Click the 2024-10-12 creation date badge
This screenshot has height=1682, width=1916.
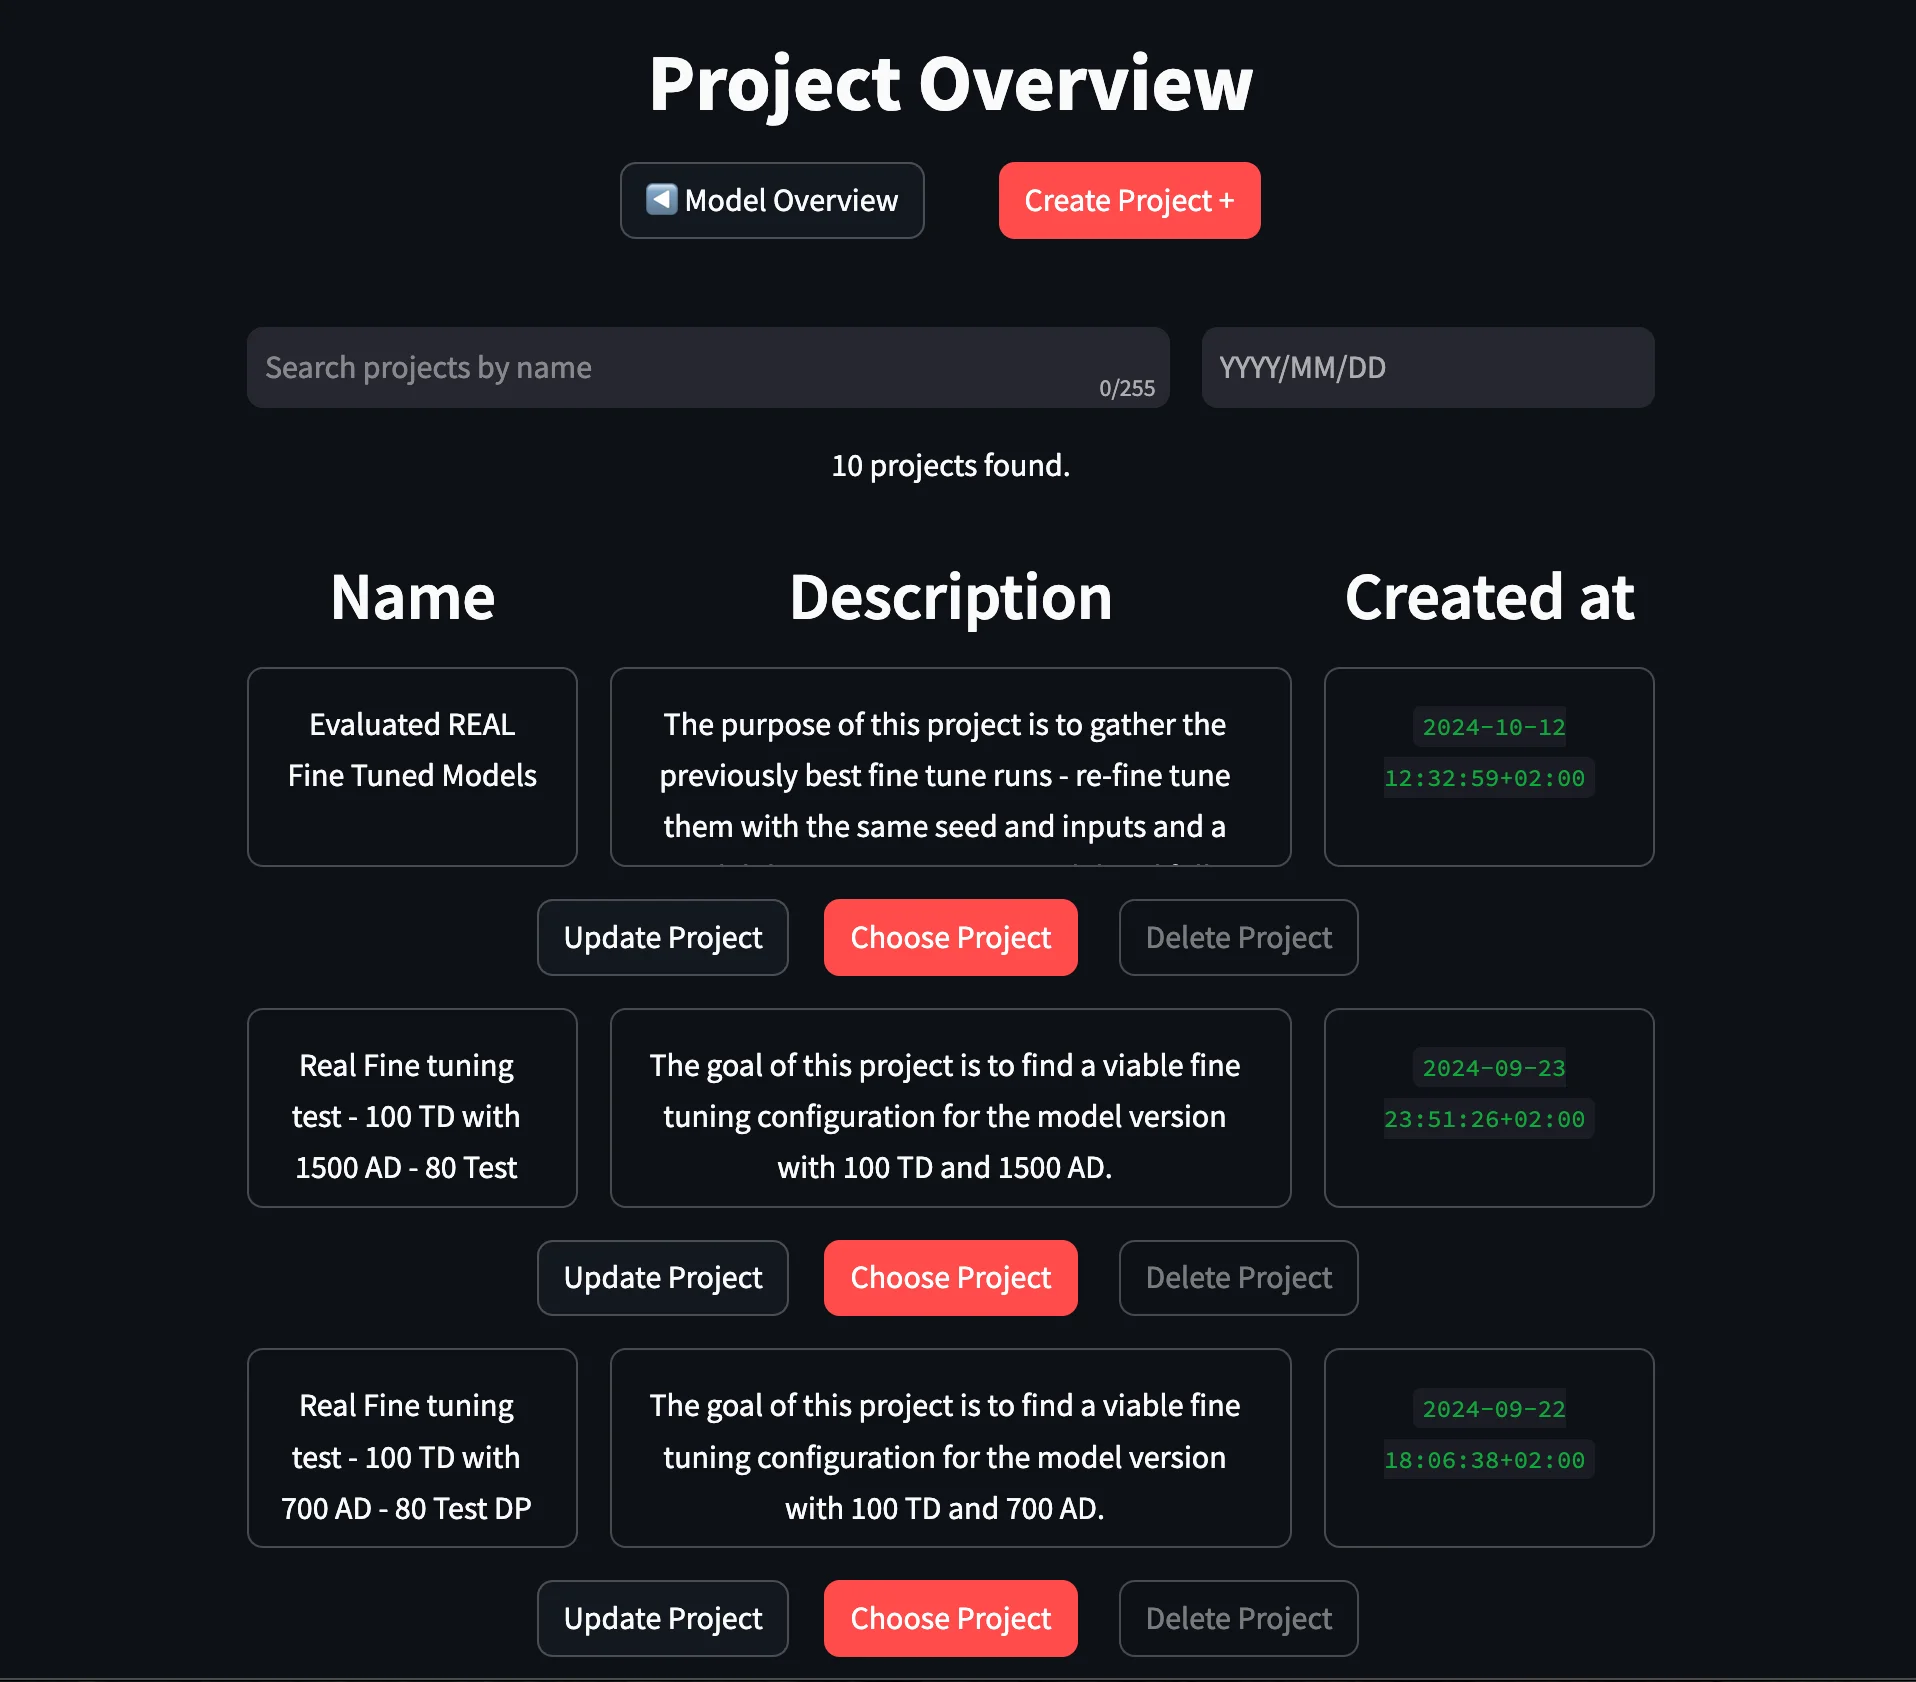[1488, 727]
